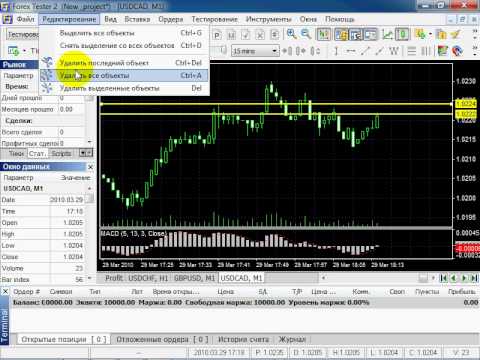Expand the upper toolbar overflow chevron
The height and width of the screenshot is (360, 480).
point(475,34)
